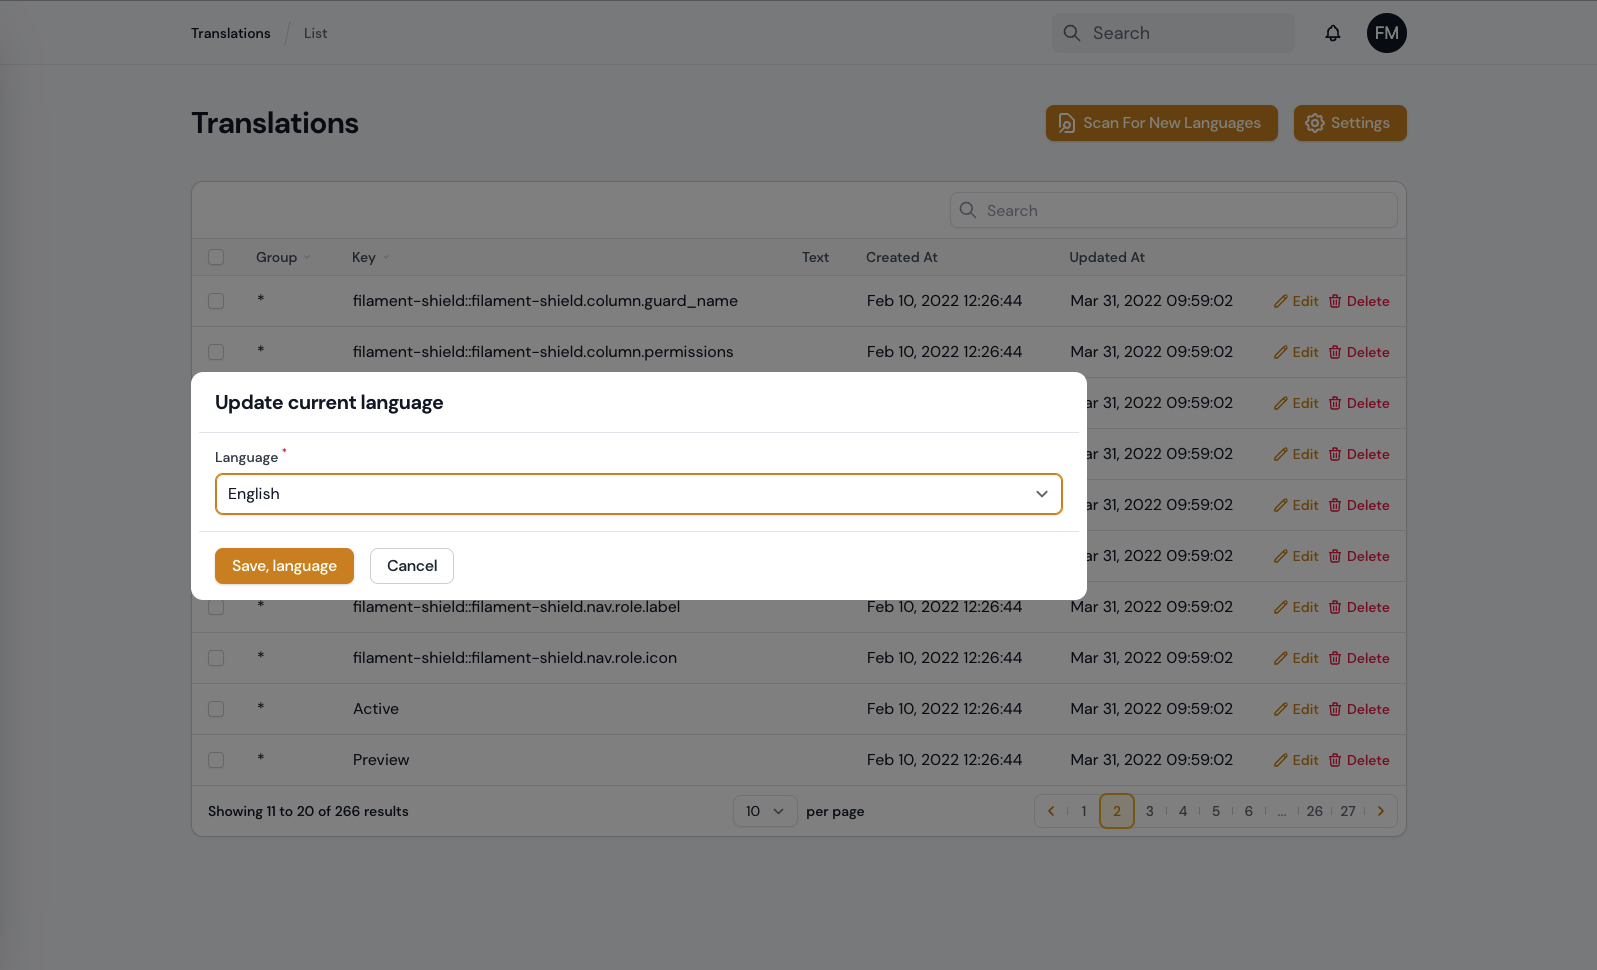Image resolution: width=1597 pixels, height=970 pixels.
Task: Delete the Active translation row
Action: click(x=1359, y=709)
